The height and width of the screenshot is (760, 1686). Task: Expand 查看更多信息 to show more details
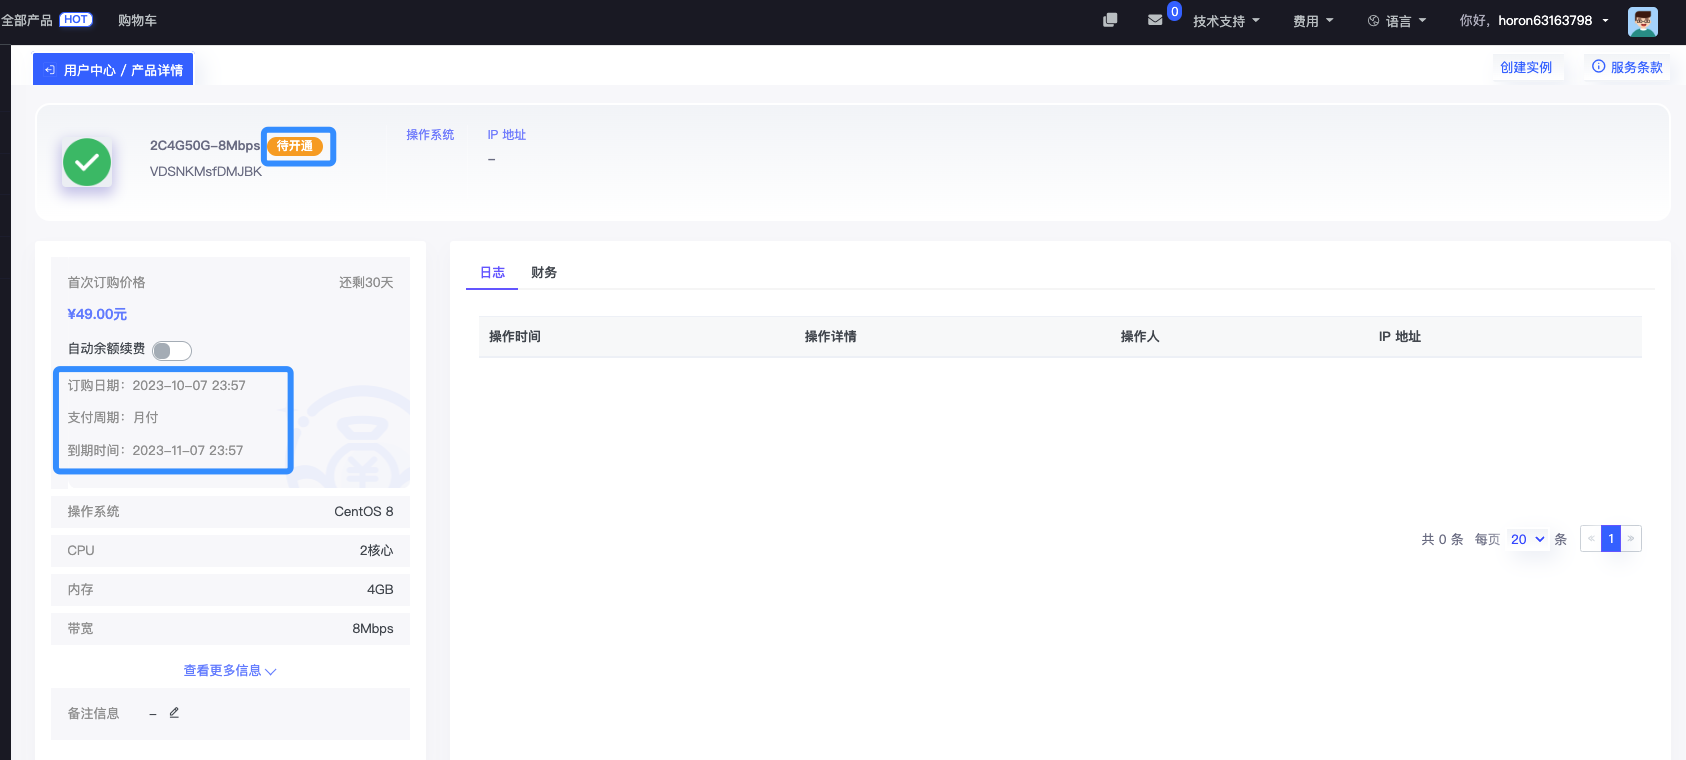point(229,671)
